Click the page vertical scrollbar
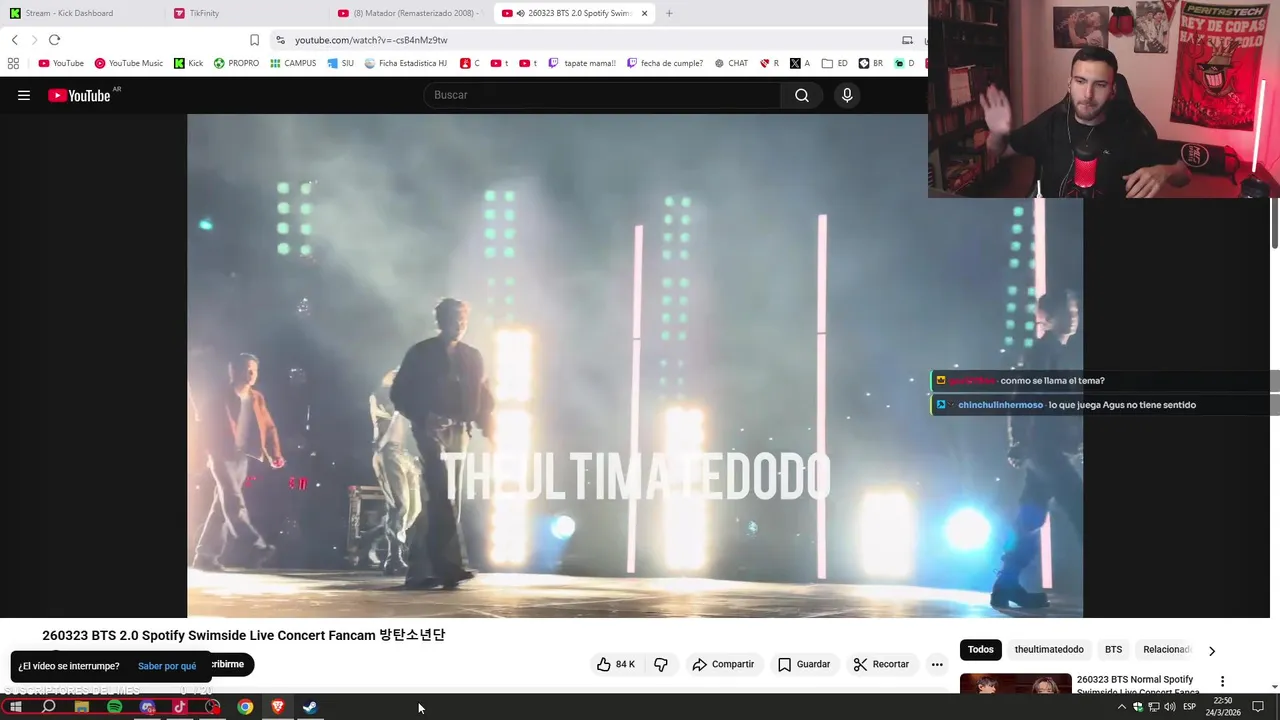 (x=1274, y=223)
